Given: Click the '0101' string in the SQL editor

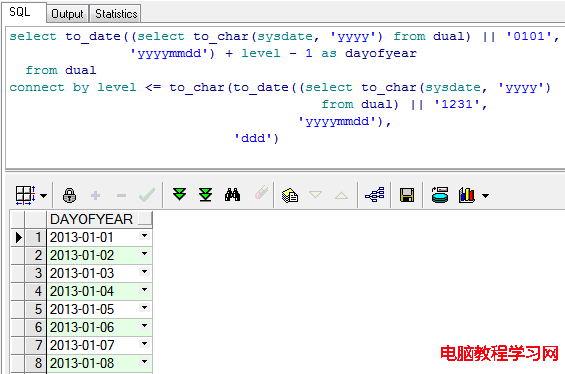Looking at the screenshot, I should (x=529, y=36).
